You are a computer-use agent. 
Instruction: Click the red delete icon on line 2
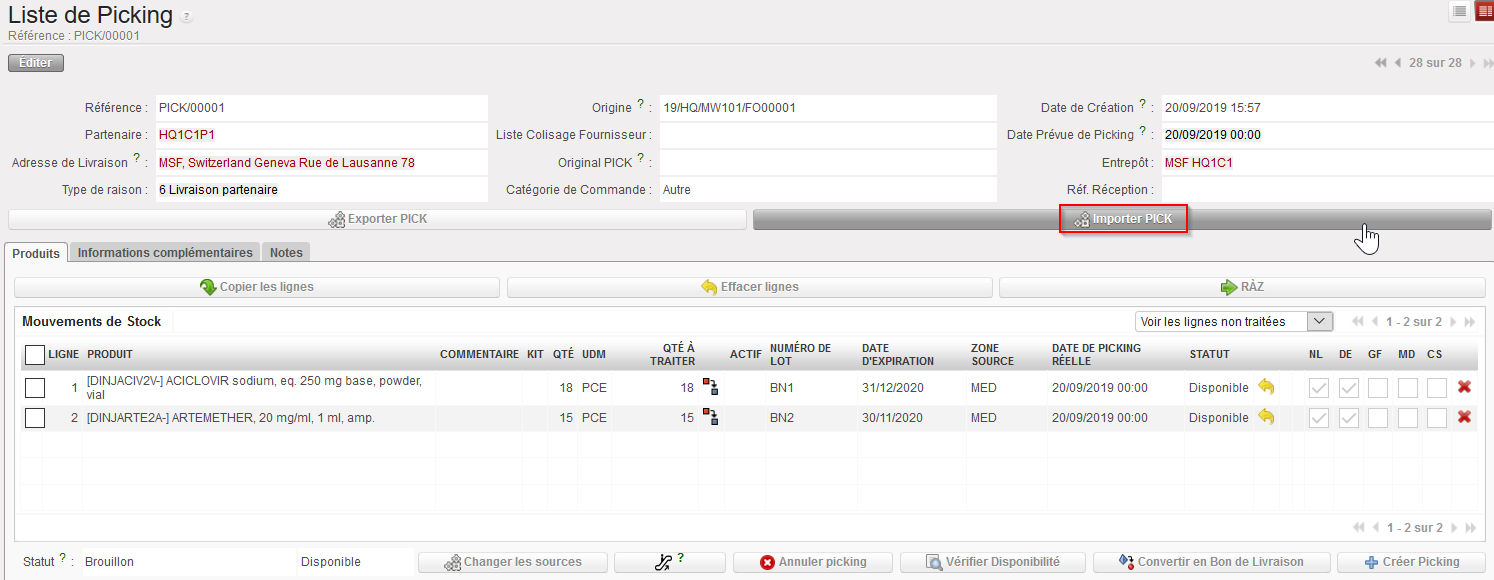(x=1464, y=417)
